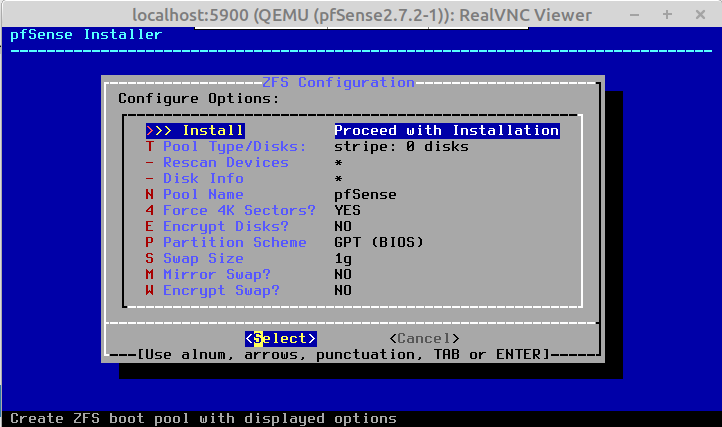
Task: Click 'Proceed with Installation' text
Action: [447, 130]
